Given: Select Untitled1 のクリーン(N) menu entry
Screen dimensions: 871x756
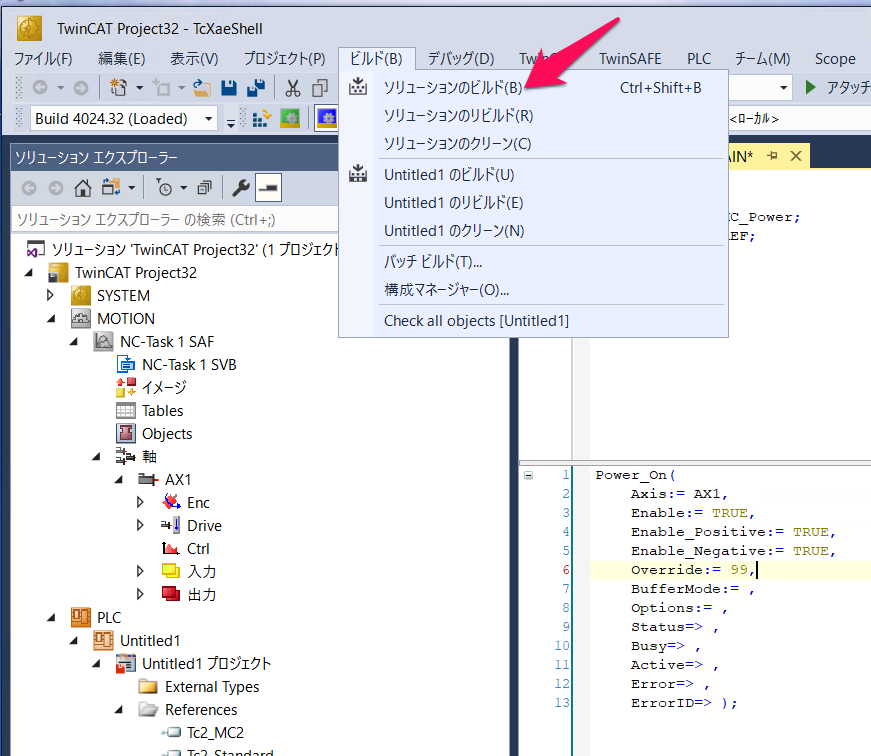Looking at the screenshot, I should point(533,231).
